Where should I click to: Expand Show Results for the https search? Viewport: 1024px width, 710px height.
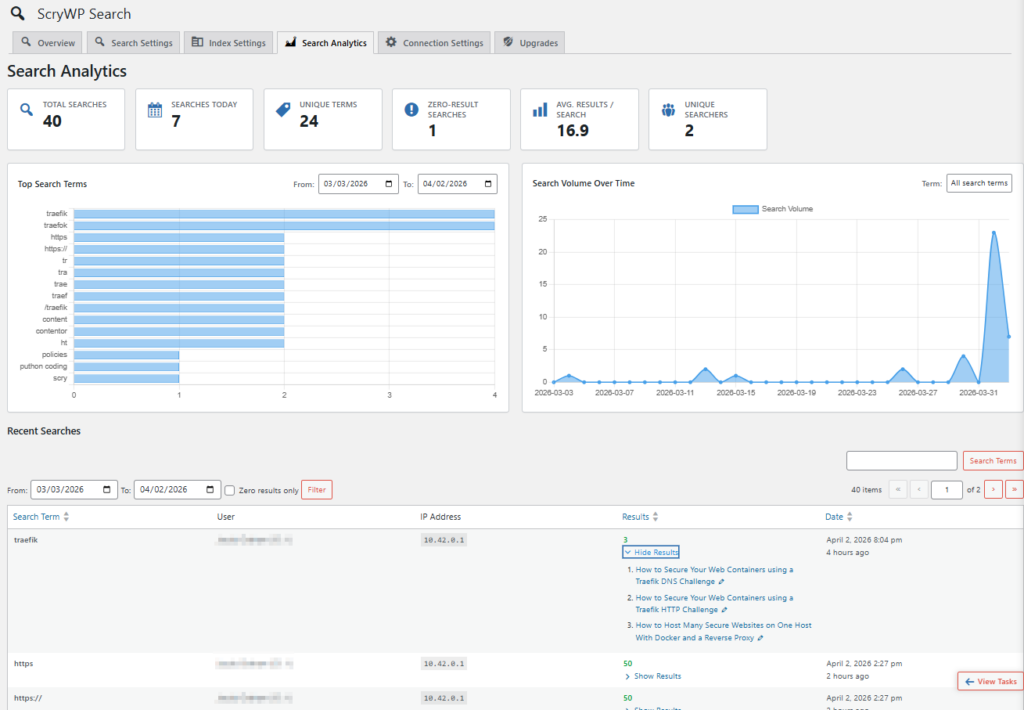657,676
